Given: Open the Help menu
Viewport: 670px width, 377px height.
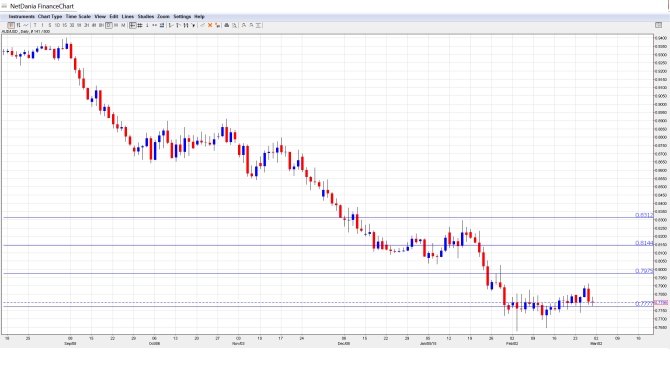Looking at the screenshot, I should tap(199, 17).
